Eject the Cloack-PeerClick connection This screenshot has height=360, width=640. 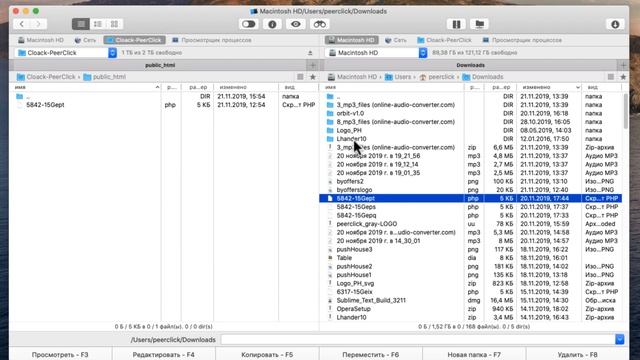point(310,53)
